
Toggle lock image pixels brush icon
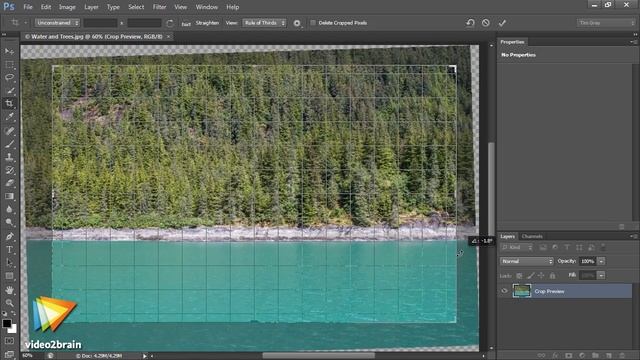530,276
